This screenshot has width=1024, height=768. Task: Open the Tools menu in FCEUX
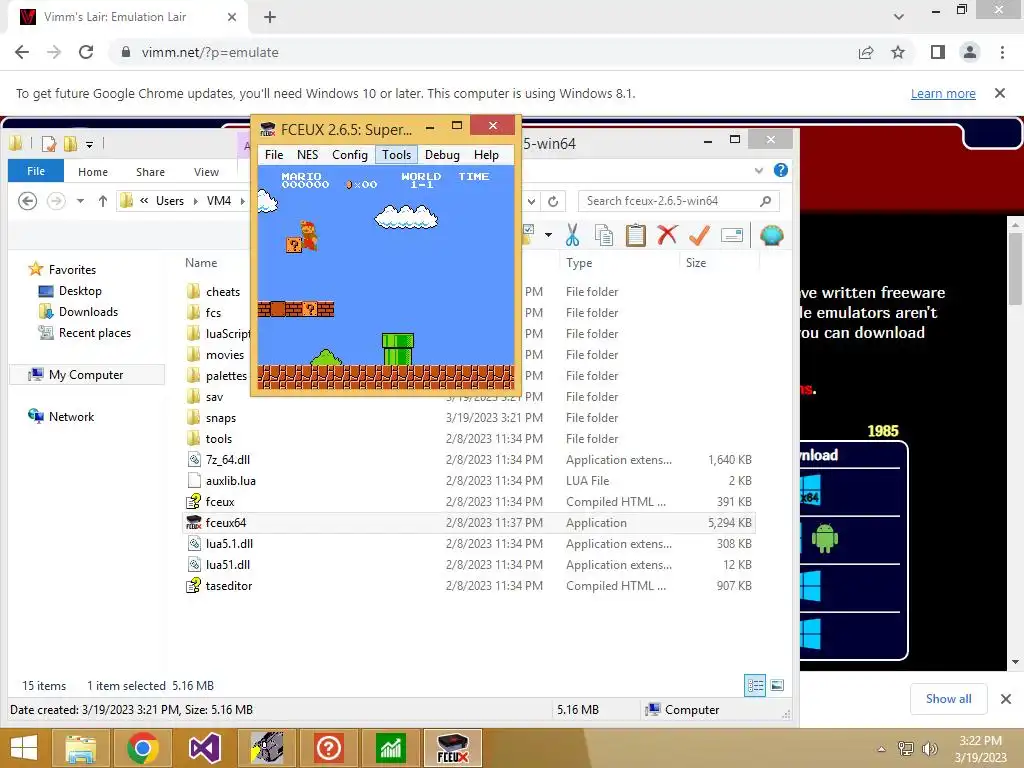396,155
